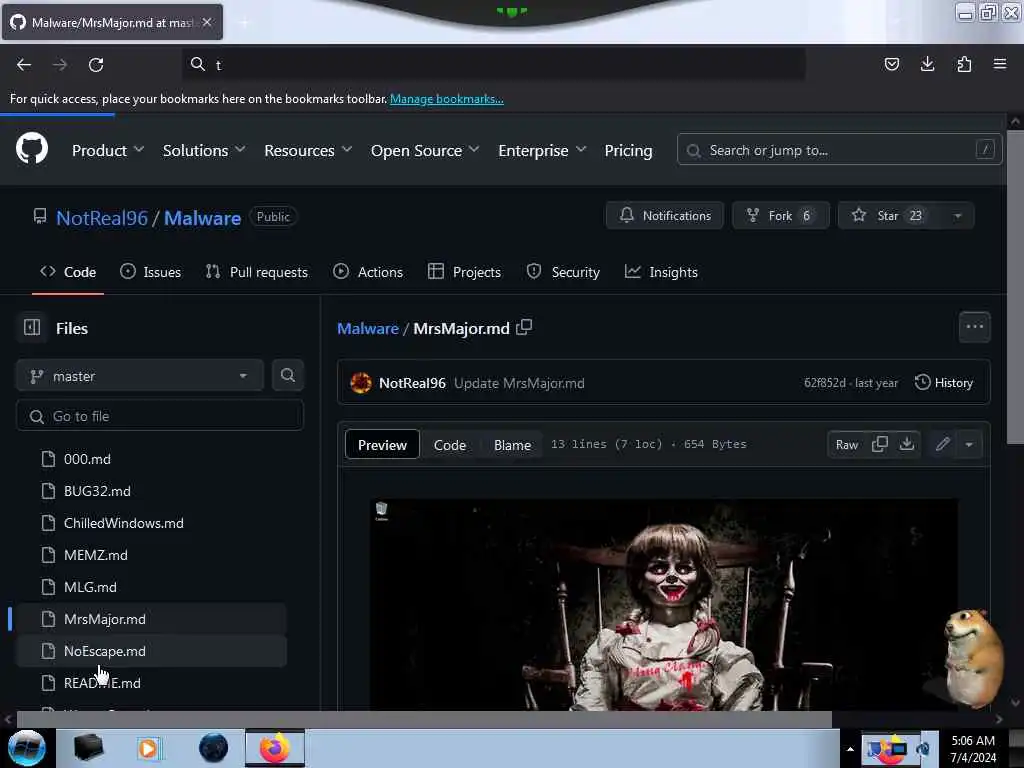This screenshot has height=768, width=1024.
Task: Expand the Solutions menu
Action: tap(204, 150)
